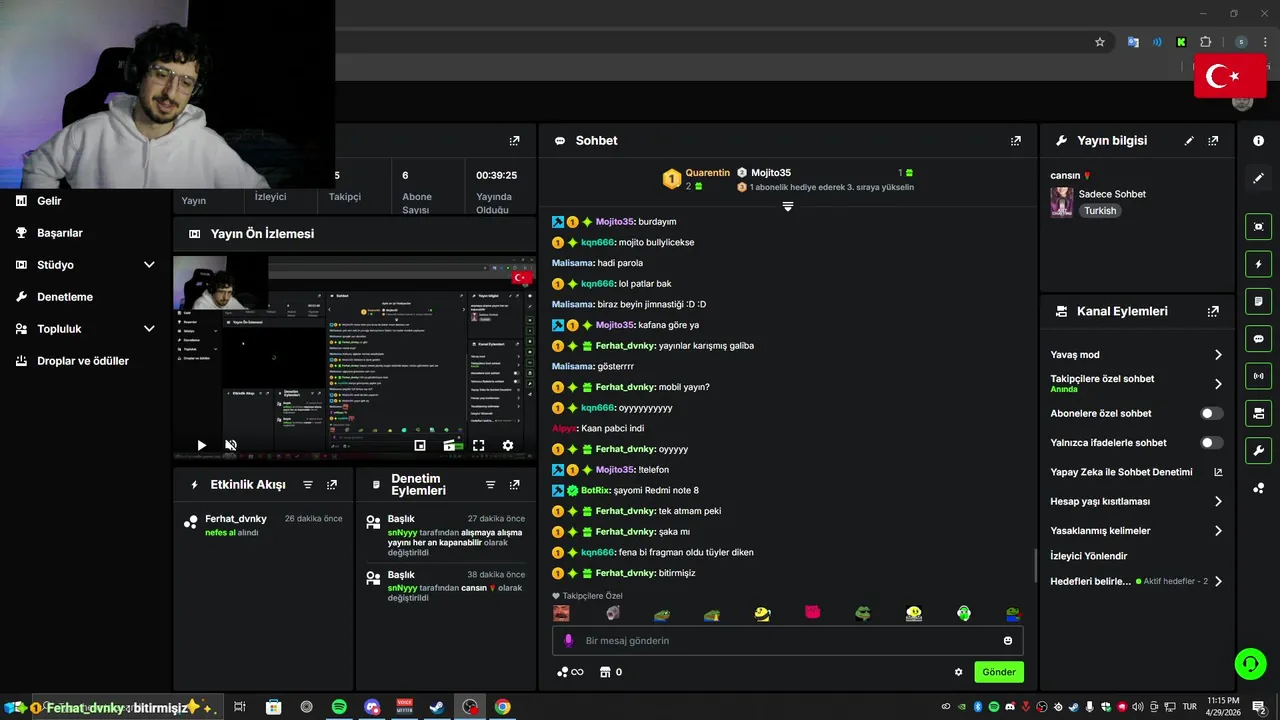
Task: Bookmark this page with the star icon
Action: [1100, 42]
